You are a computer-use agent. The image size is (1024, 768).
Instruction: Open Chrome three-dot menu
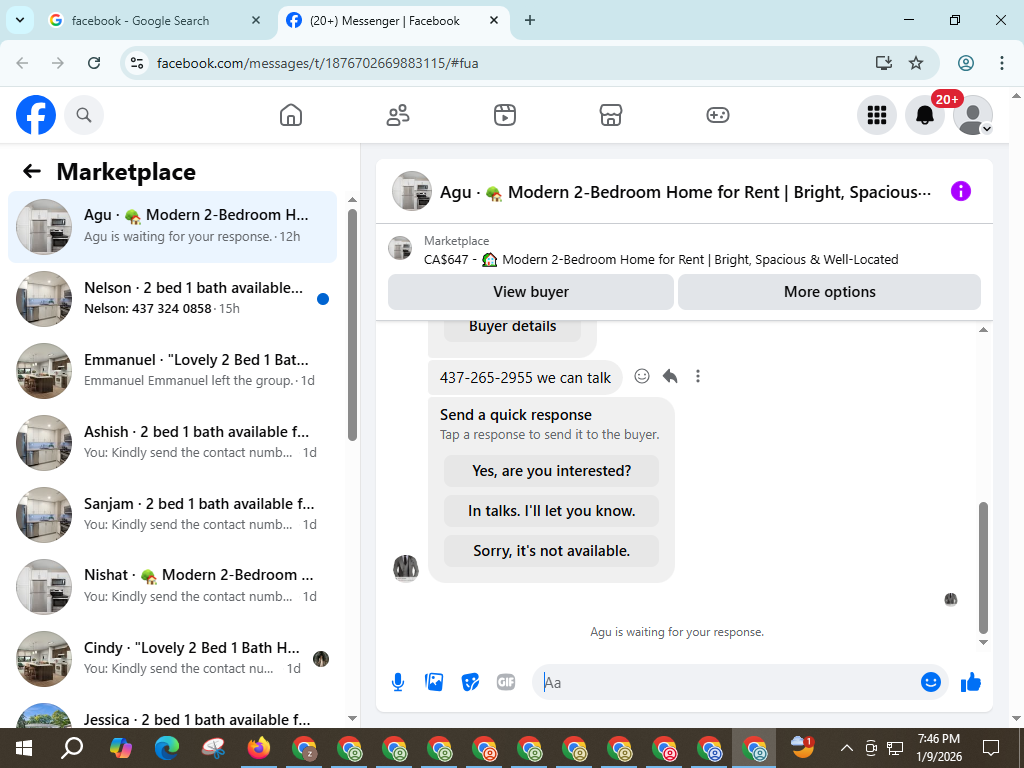(1002, 63)
